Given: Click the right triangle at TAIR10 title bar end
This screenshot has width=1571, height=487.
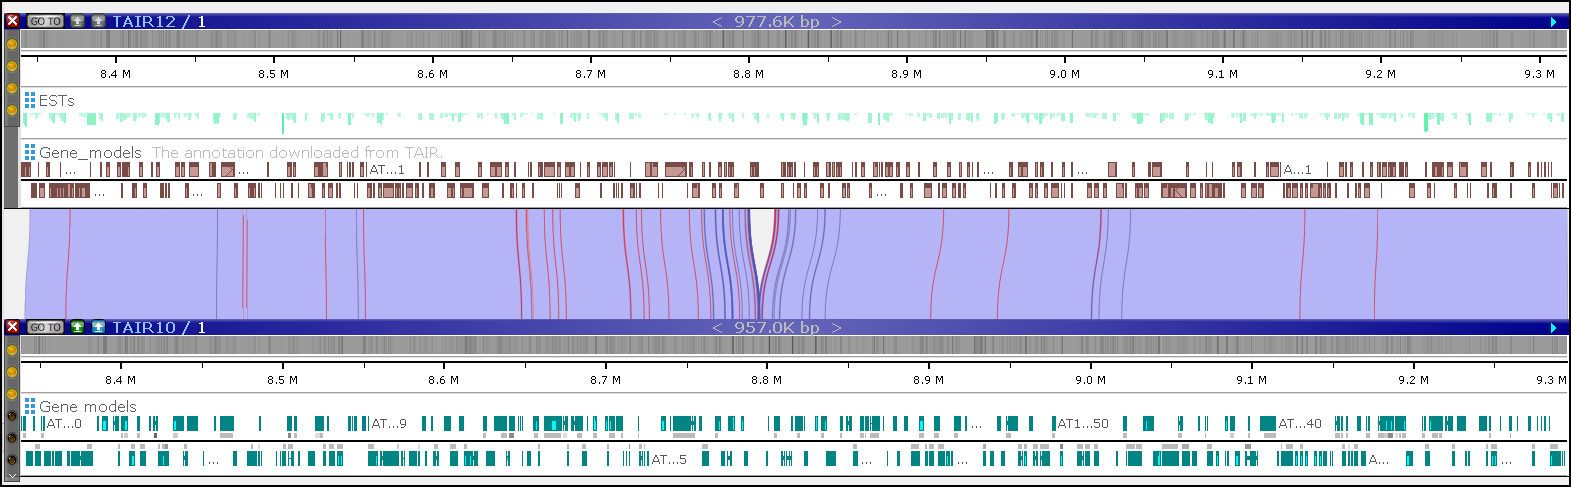Looking at the screenshot, I should 1553,327.
